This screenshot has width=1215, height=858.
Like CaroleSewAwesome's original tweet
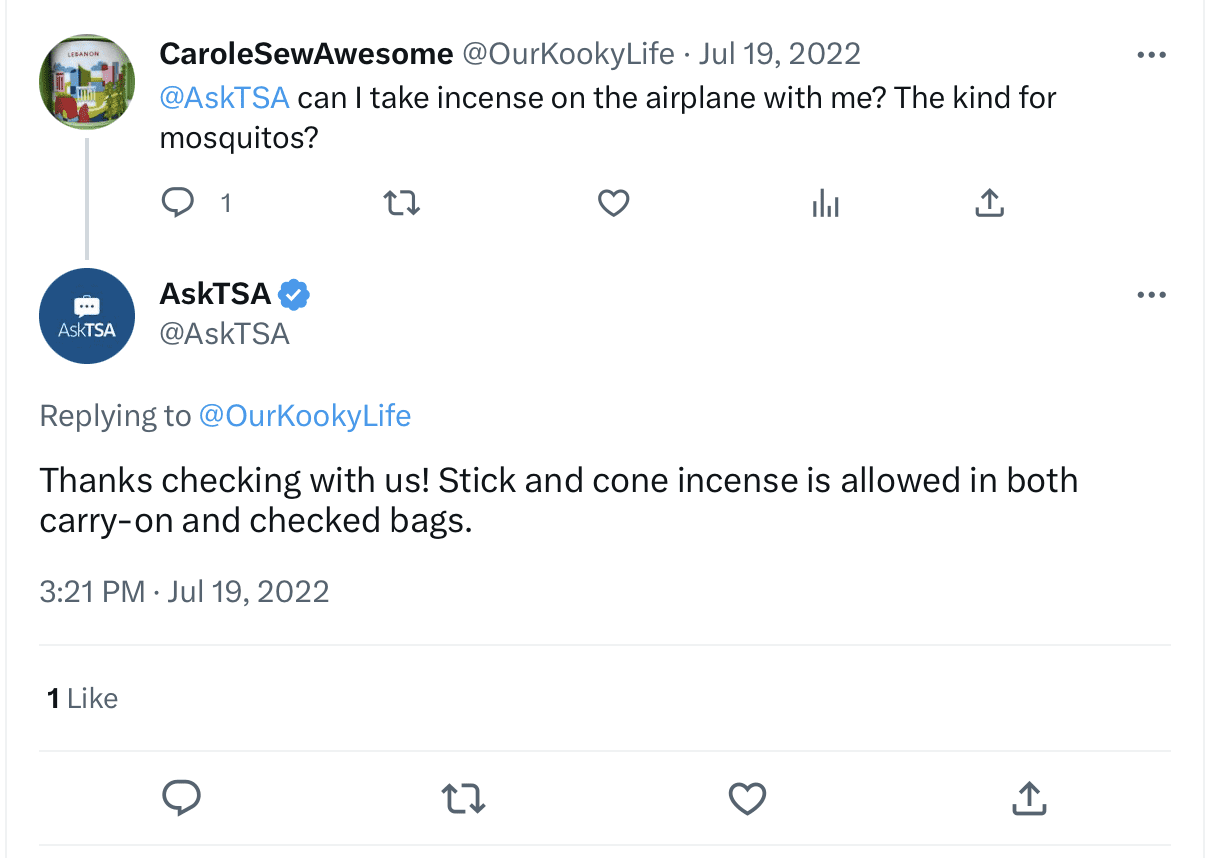click(x=613, y=204)
